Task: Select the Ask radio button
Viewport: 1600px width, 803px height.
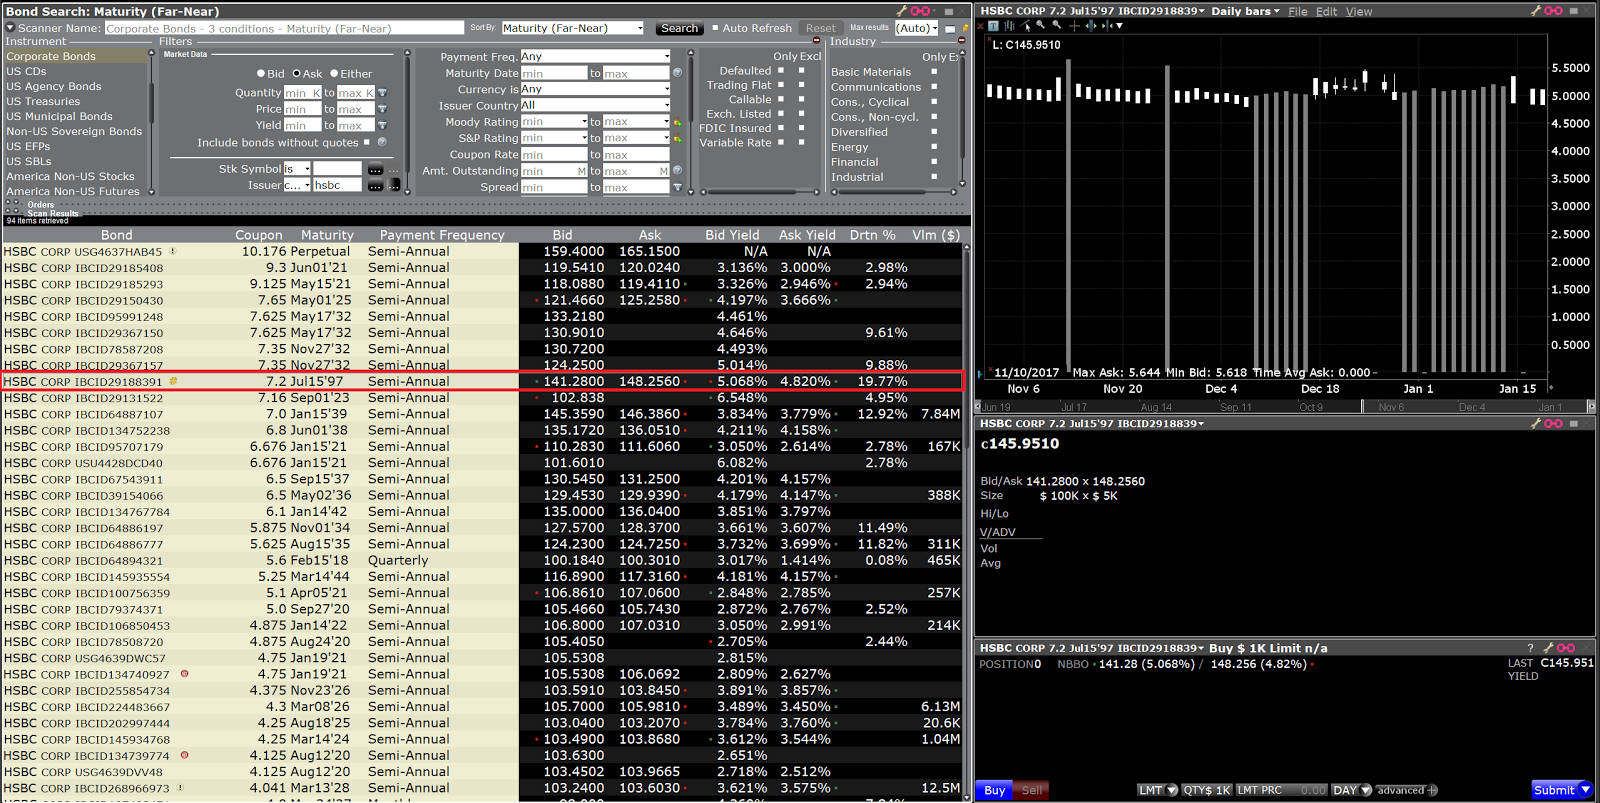Action: click(296, 73)
